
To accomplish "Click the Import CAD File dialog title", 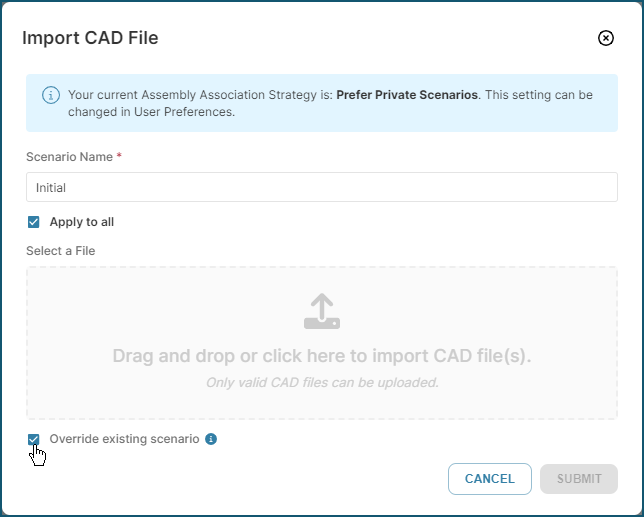I will tap(90, 38).
